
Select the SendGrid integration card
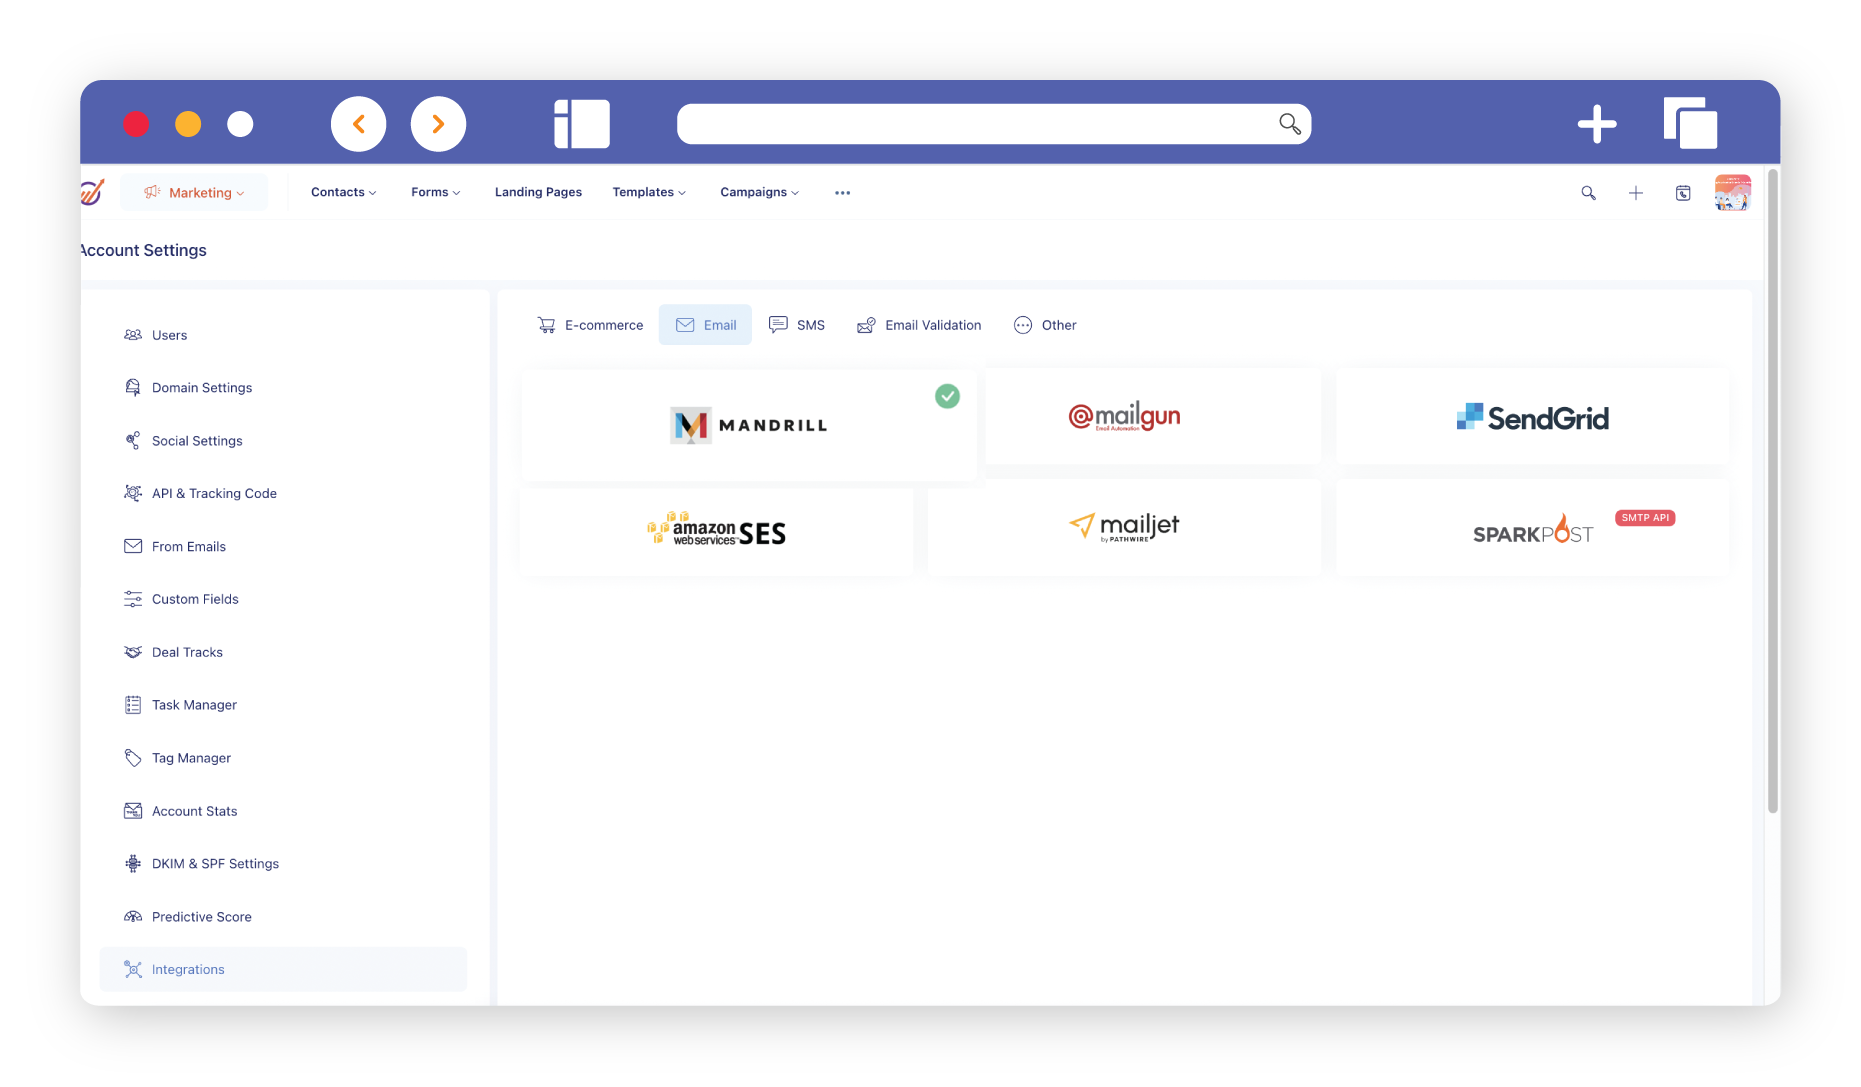click(x=1532, y=416)
